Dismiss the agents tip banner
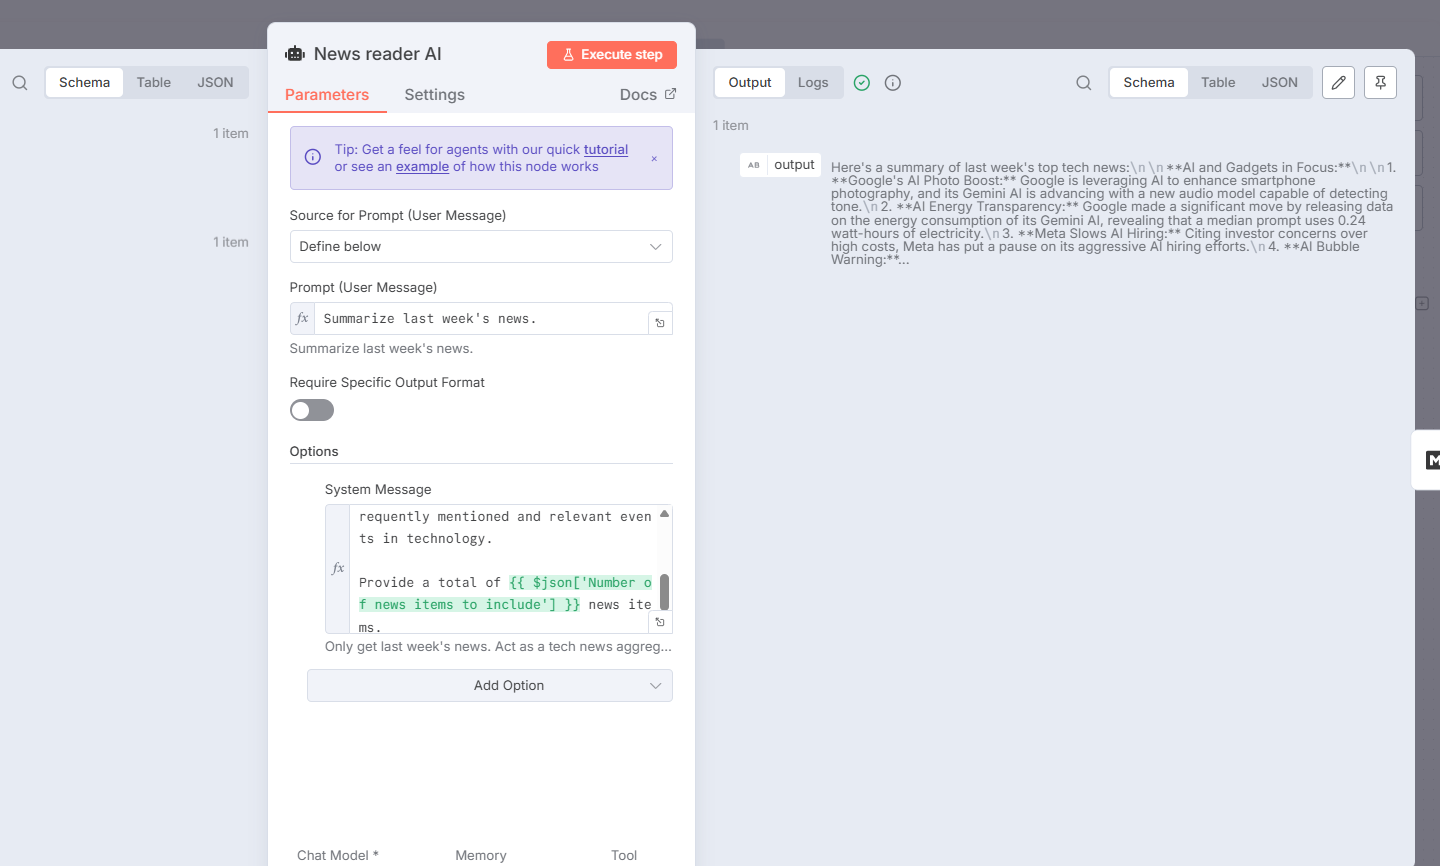The image size is (1440, 866). pos(654,159)
